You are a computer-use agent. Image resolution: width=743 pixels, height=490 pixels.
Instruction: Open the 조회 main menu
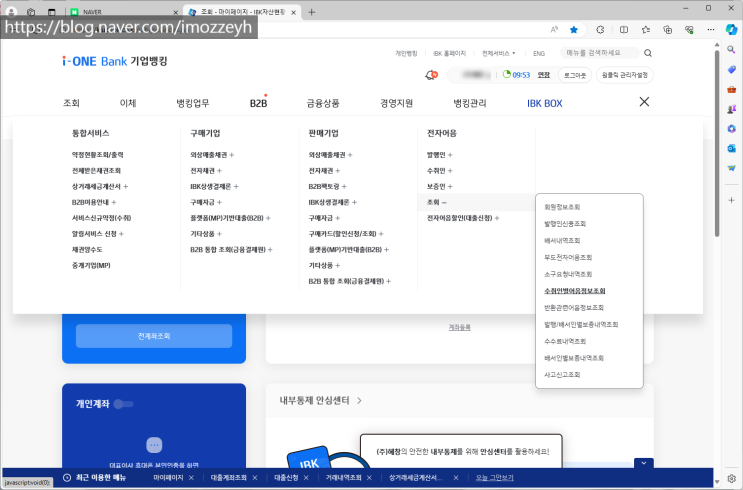click(71, 103)
